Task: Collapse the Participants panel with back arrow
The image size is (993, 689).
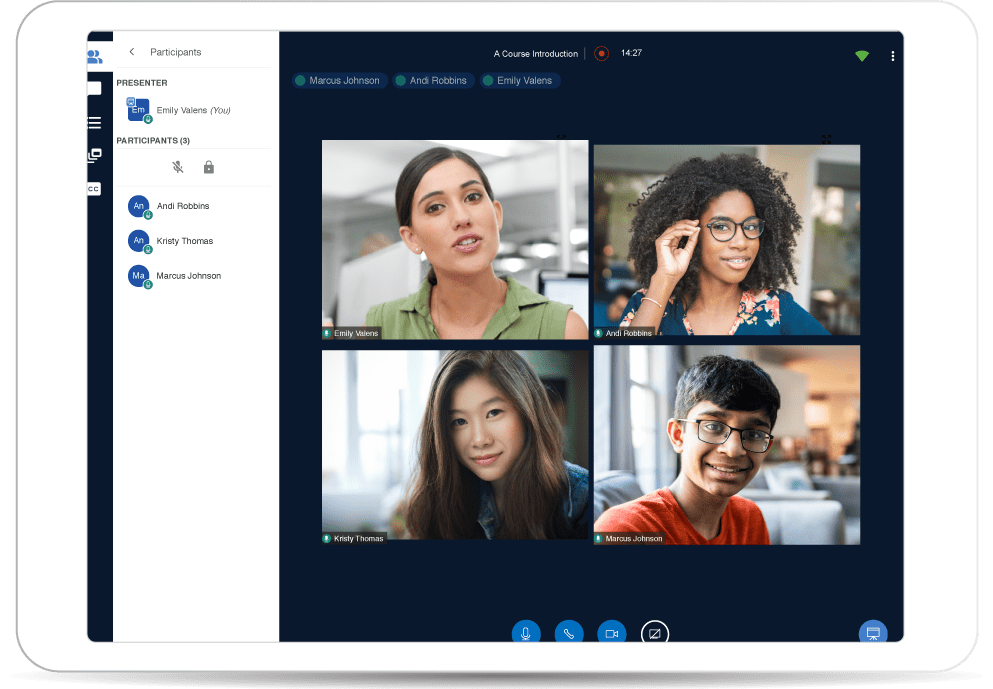Action: (x=132, y=52)
